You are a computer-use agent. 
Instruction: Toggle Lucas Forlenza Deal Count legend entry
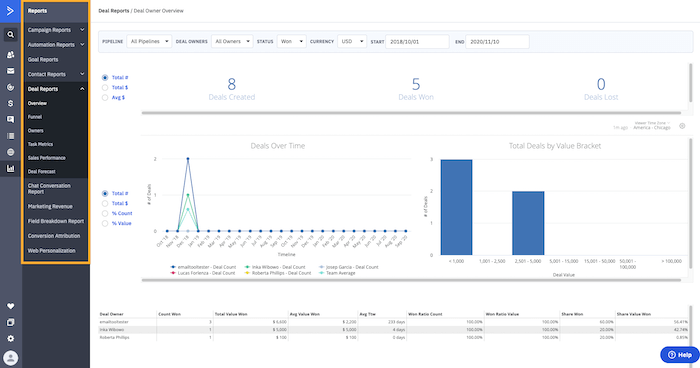[x=203, y=273]
